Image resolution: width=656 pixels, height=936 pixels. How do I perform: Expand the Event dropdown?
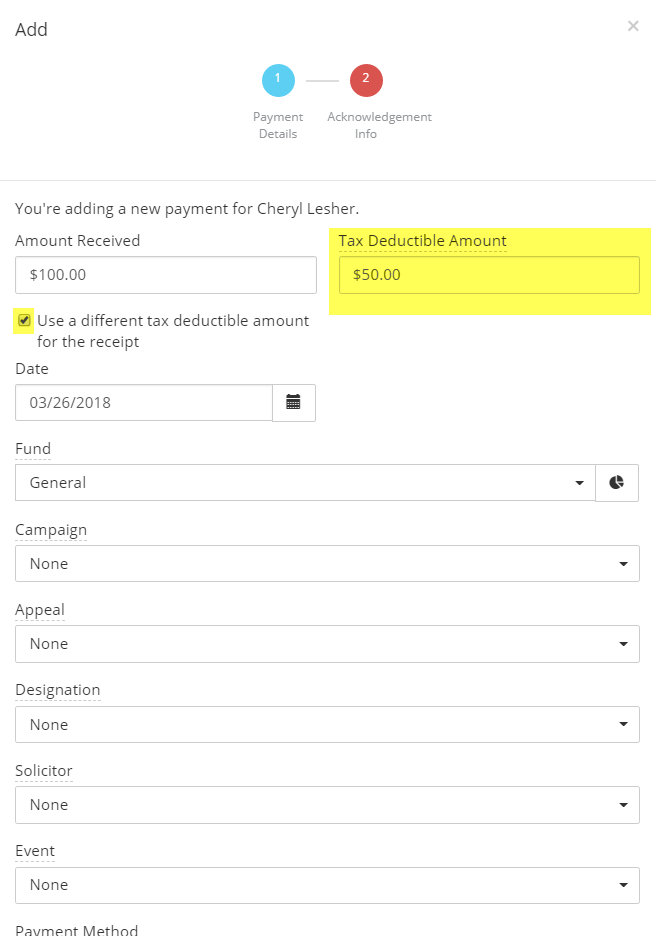point(327,885)
